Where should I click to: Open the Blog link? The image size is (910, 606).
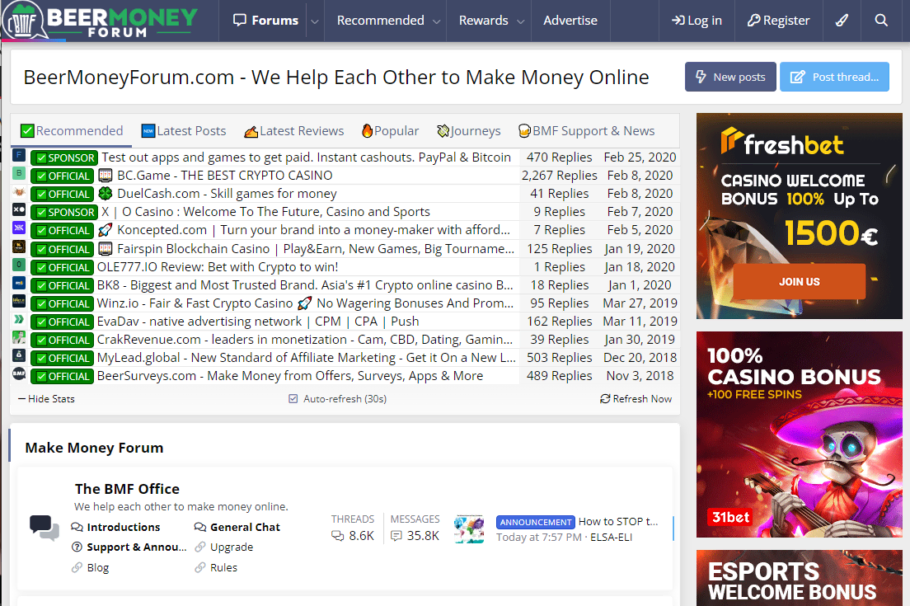tap(98, 567)
